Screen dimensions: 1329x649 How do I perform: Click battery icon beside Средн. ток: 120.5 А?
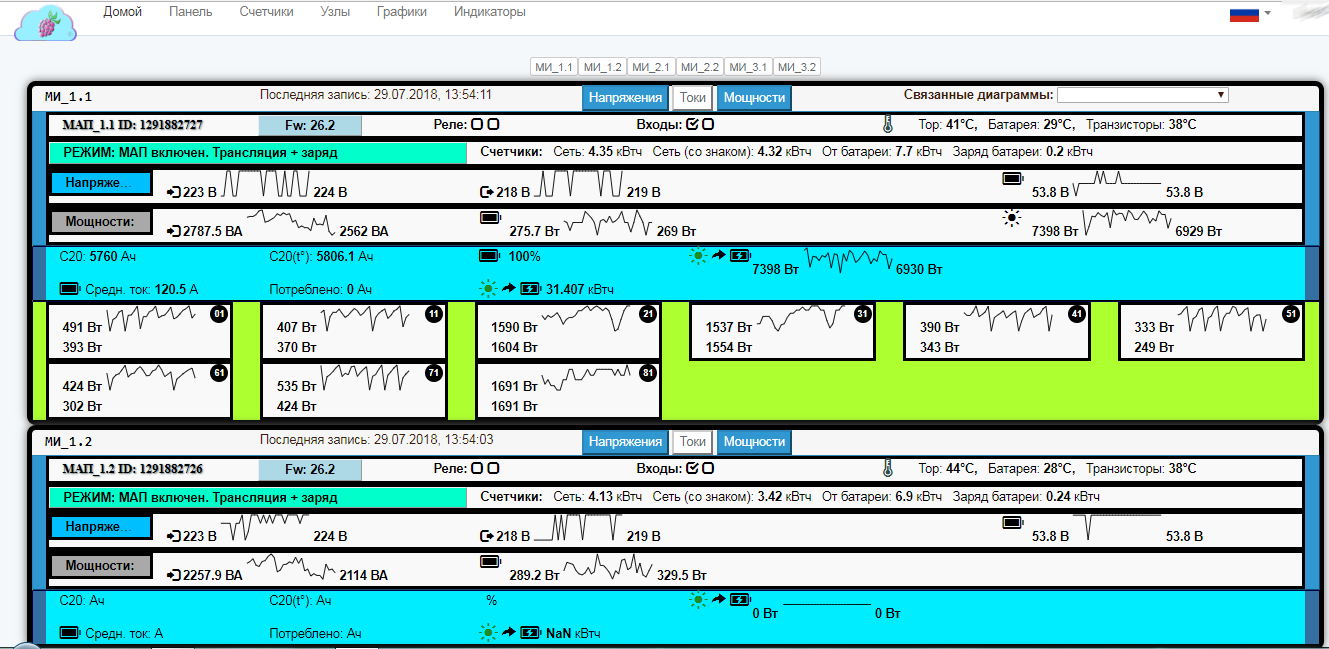click(x=69, y=289)
